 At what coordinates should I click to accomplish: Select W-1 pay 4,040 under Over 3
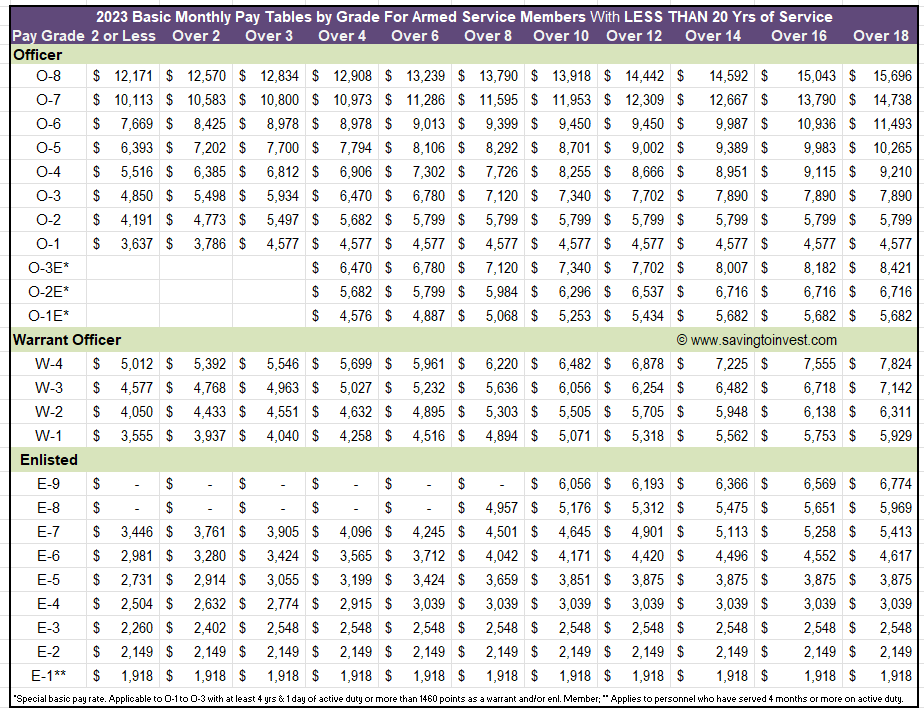click(283, 436)
